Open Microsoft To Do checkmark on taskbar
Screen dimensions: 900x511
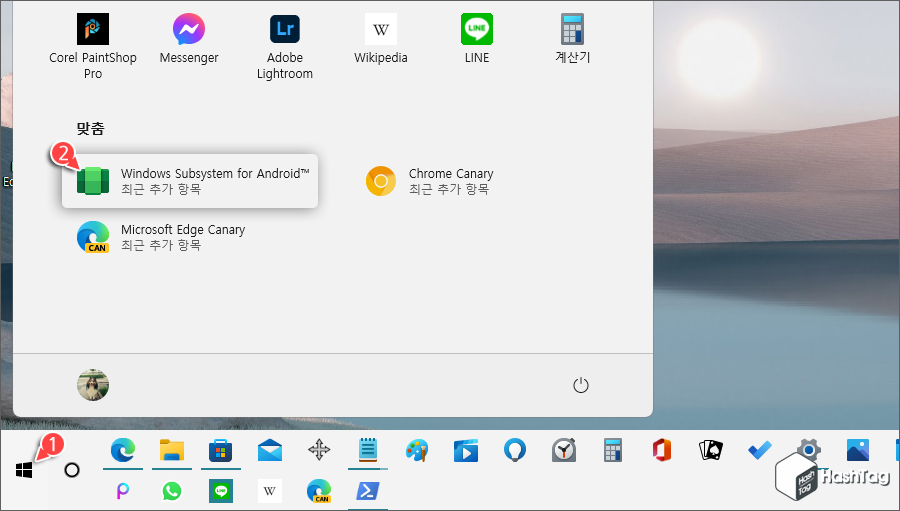760,451
